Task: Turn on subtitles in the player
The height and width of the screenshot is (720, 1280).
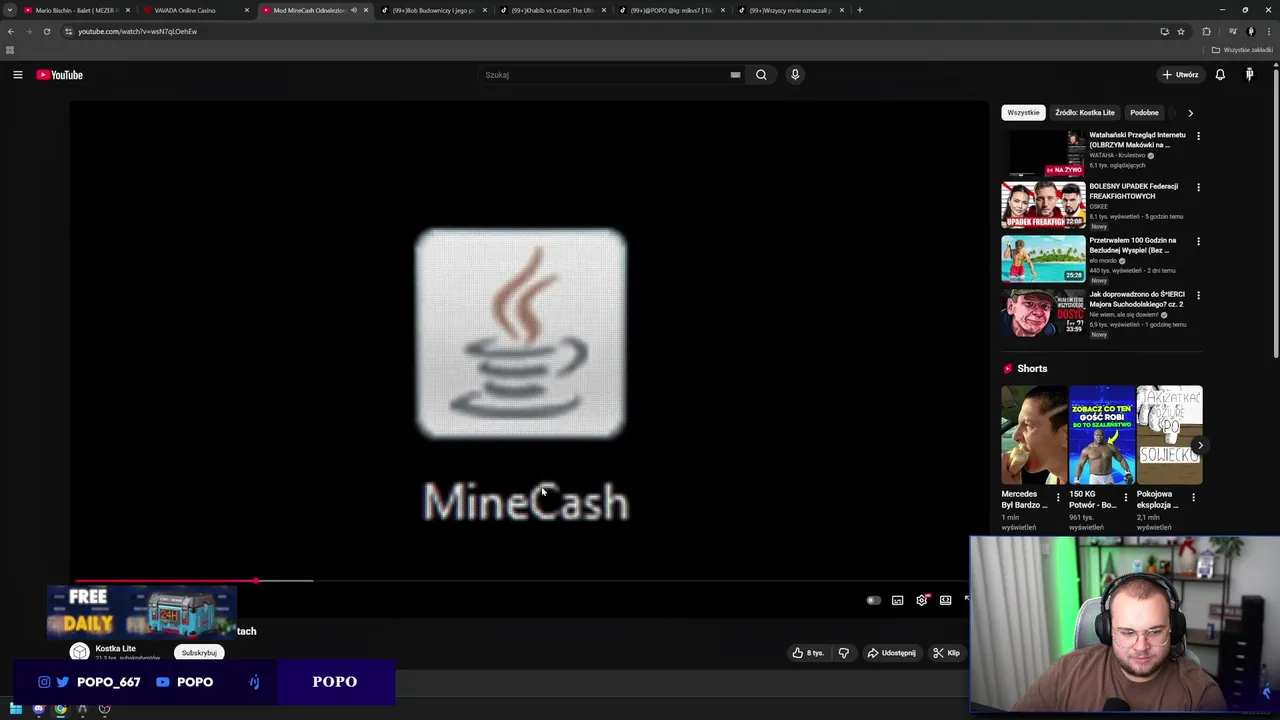Action: (x=898, y=600)
